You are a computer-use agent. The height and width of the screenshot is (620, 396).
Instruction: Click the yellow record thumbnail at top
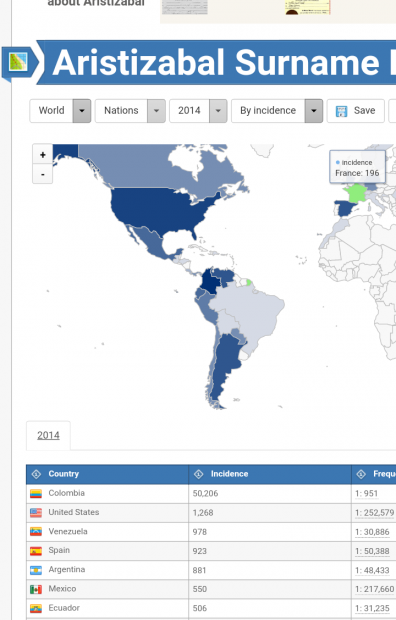(x=307, y=7)
